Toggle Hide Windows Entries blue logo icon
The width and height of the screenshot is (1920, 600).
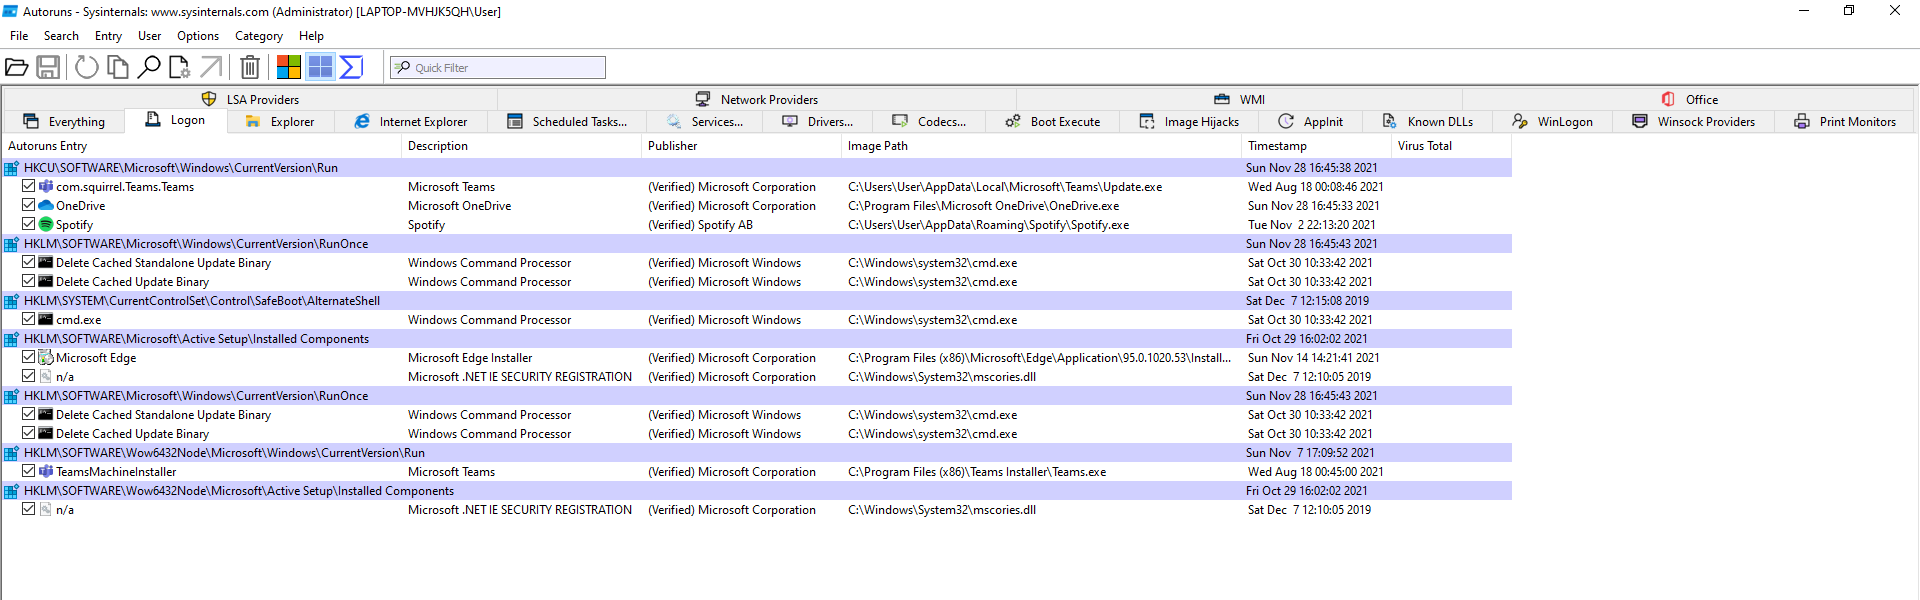(x=320, y=67)
